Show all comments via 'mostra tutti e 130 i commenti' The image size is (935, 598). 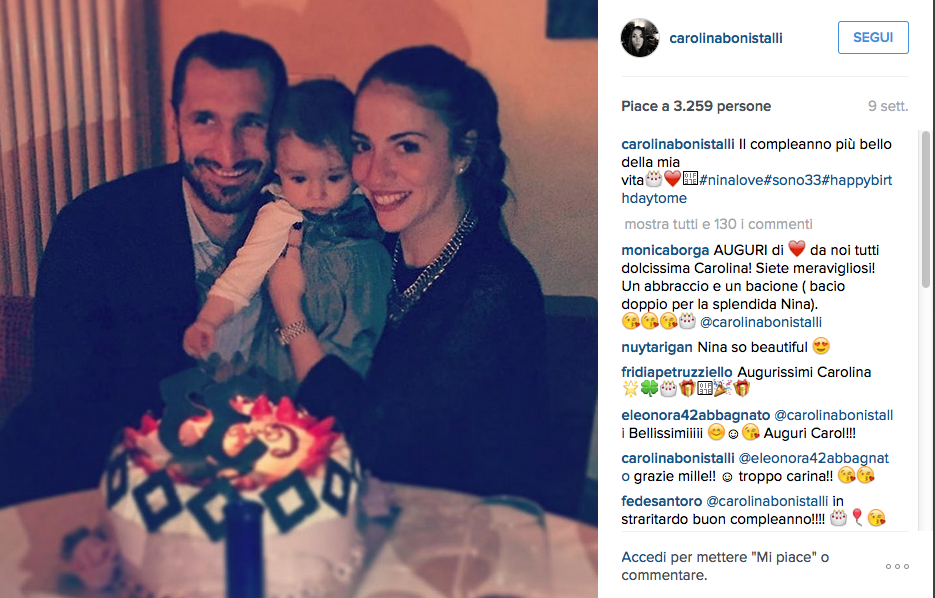[719, 224]
